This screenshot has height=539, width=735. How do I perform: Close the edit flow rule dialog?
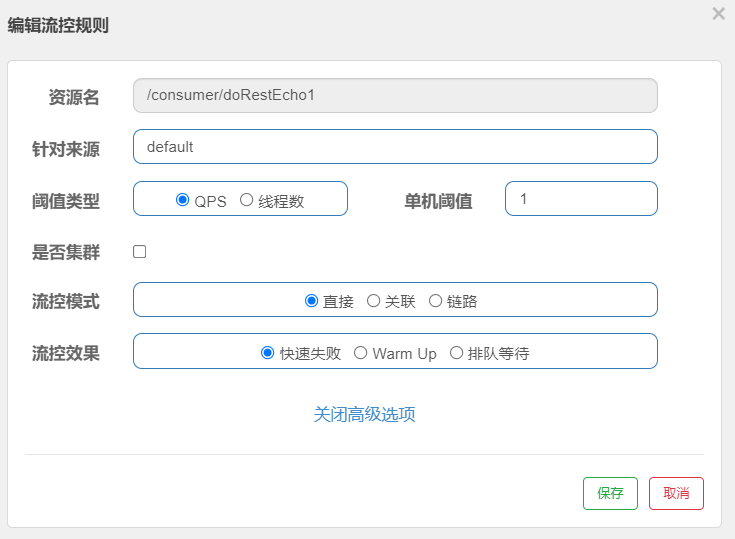(x=718, y=14)
